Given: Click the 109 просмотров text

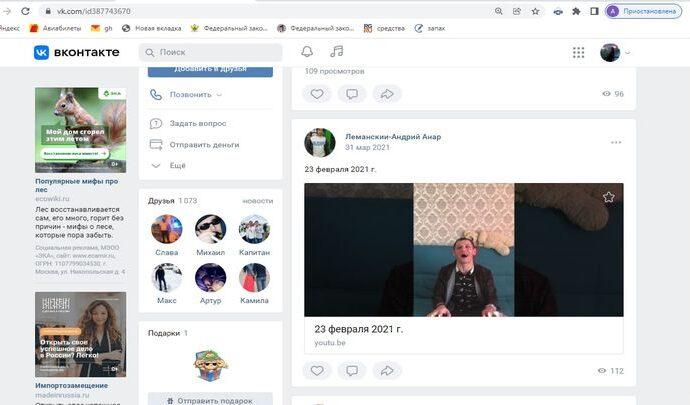Looking at the screenshot, I should 334,71.
